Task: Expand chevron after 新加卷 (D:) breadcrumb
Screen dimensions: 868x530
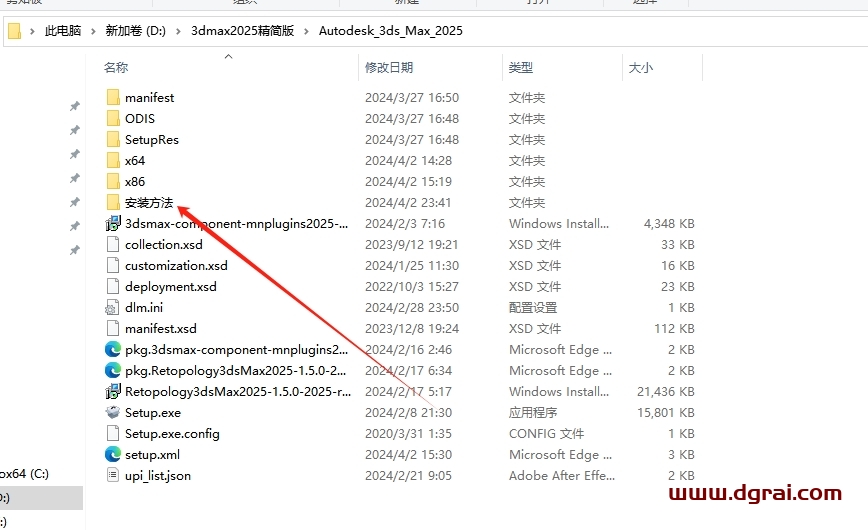Action: pos(178,32)
